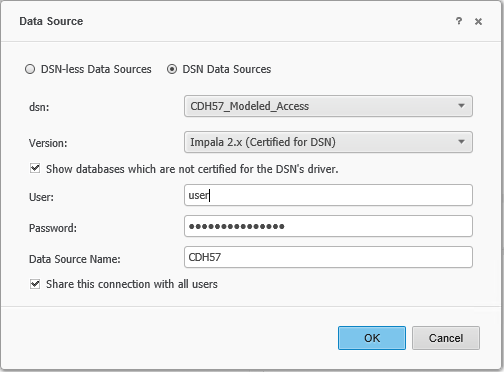Dismiss dialog using Cancel button
The image size is (504, 372).
(x=446, y=338)
